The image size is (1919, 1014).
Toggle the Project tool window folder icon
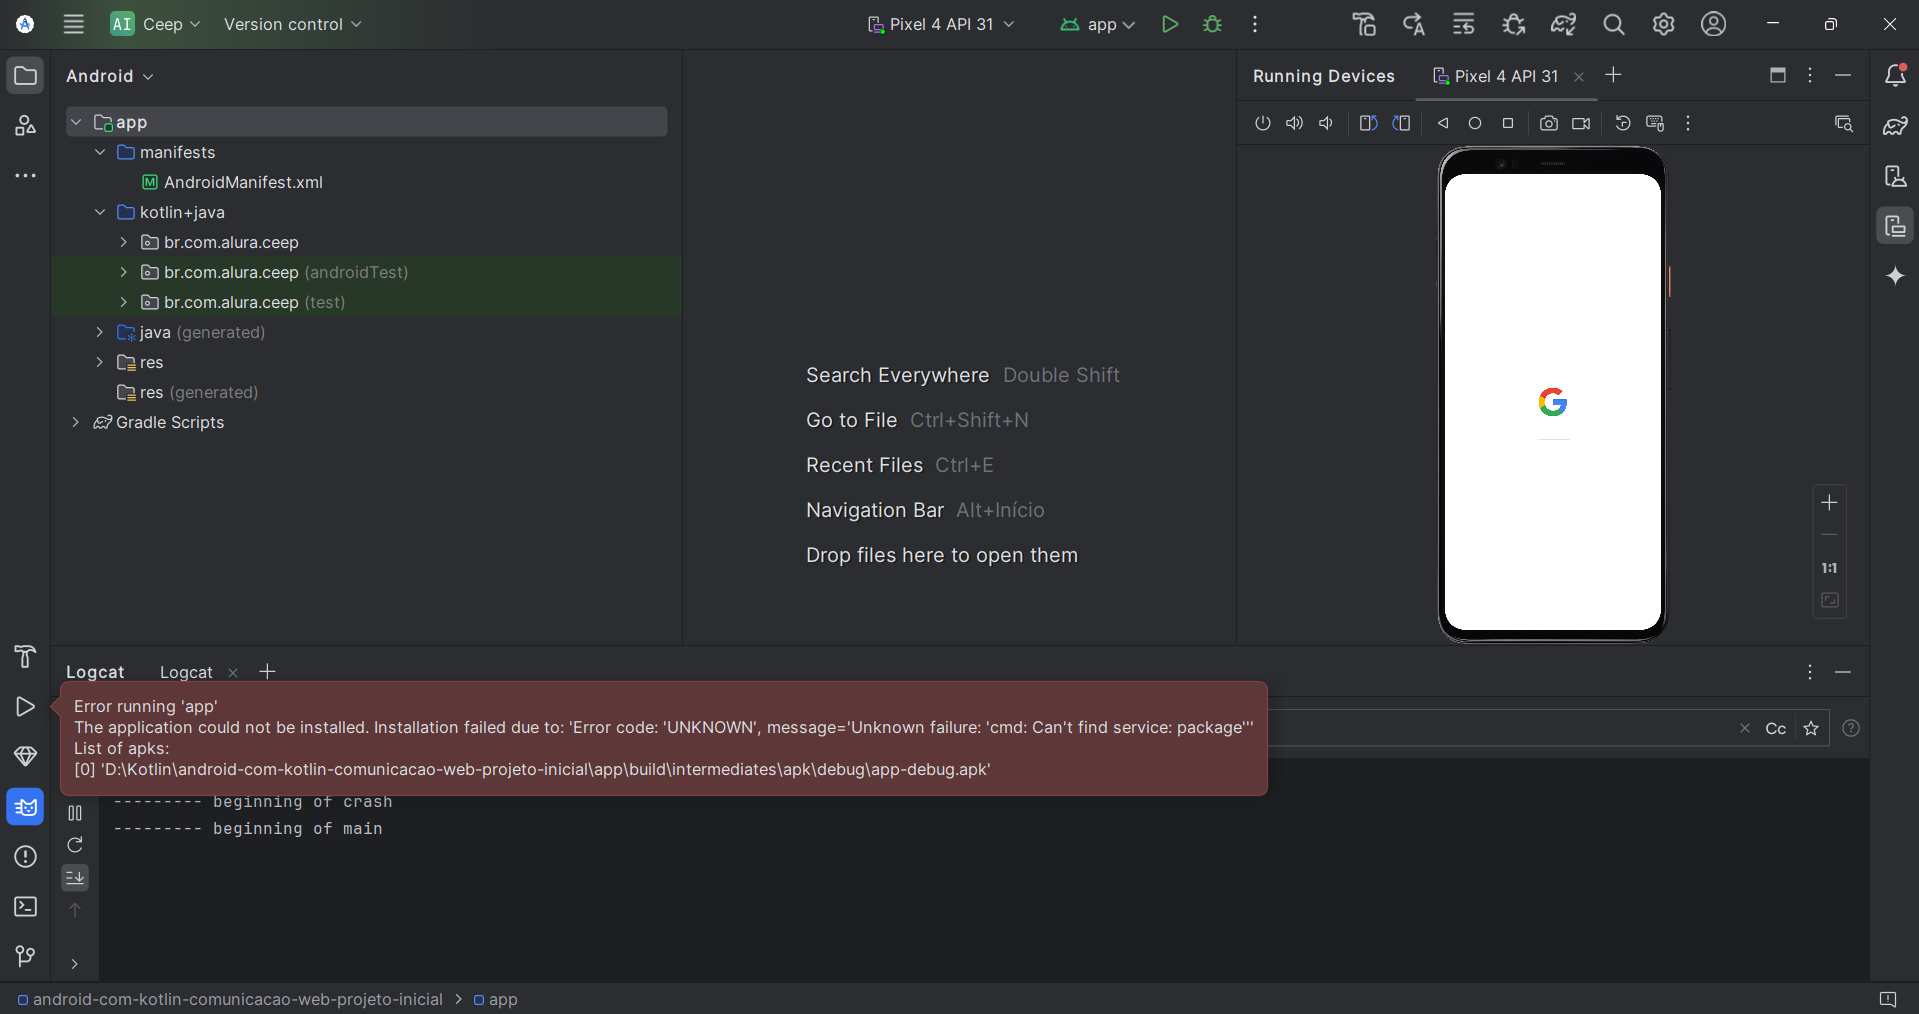click(x=25, y=76)
